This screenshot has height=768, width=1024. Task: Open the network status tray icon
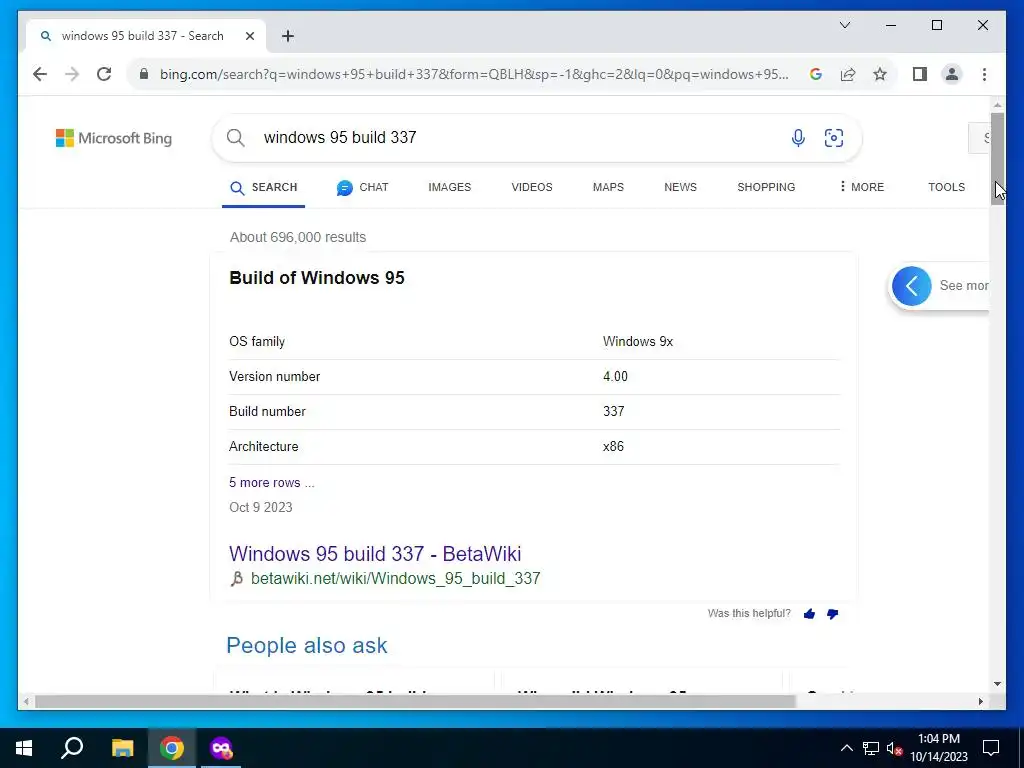click(871, 748)
